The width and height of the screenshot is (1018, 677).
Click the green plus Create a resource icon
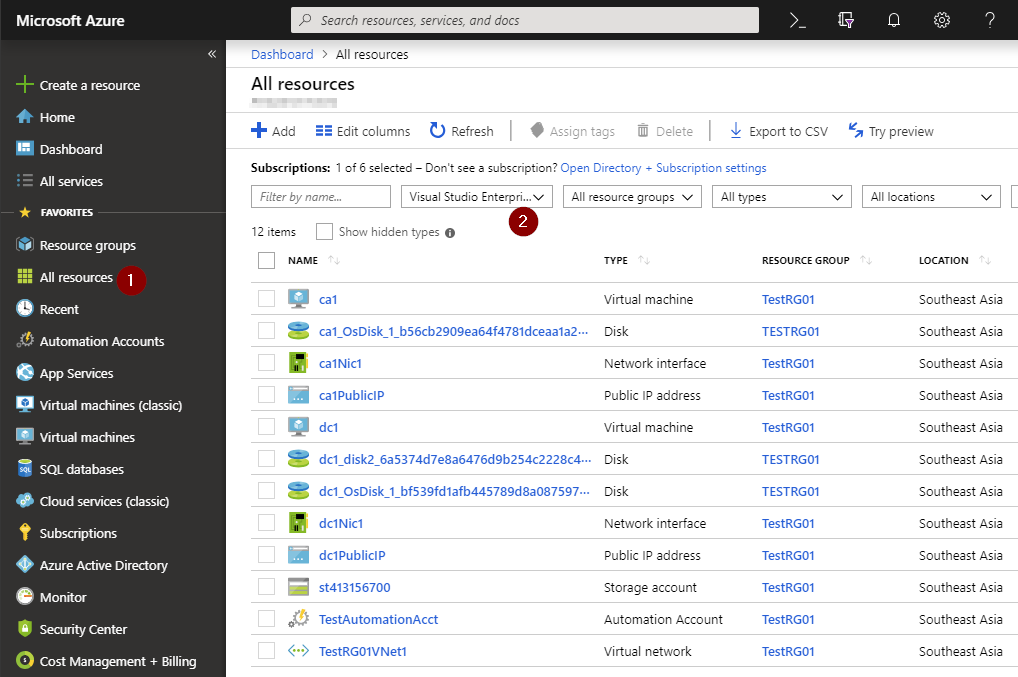tap(25, 84)
